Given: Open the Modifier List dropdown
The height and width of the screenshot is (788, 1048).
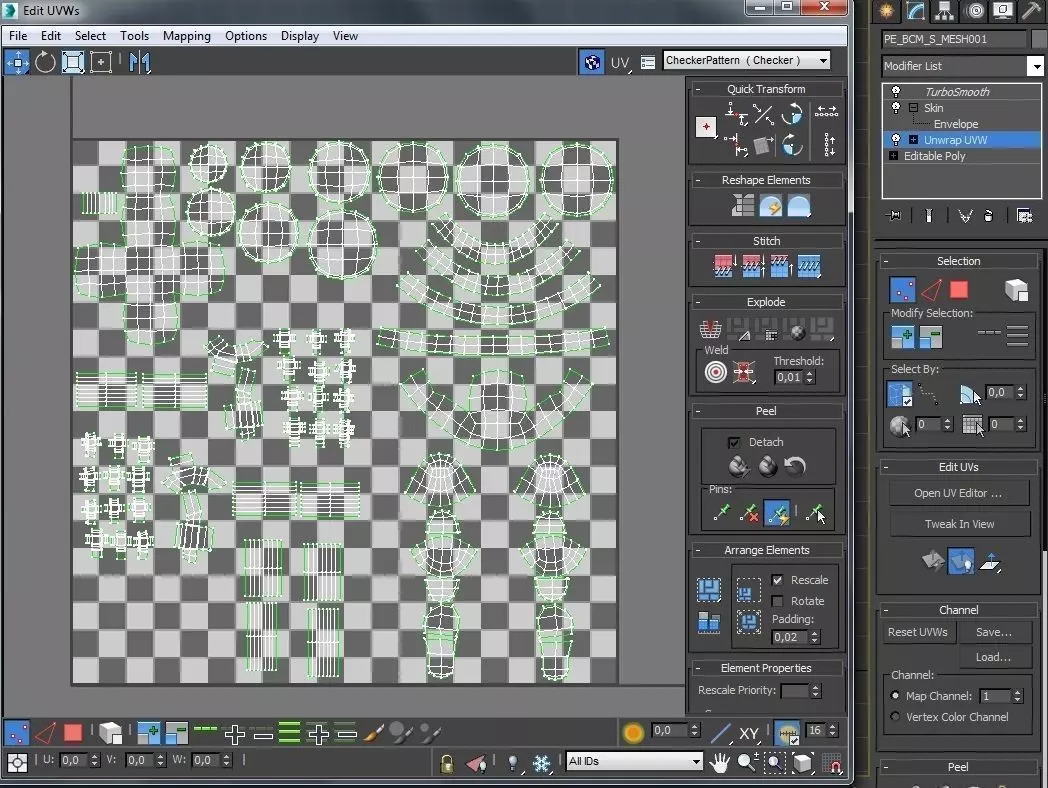Looking at the screenshot, I should pyautogui.click(x=1035, y=66).
